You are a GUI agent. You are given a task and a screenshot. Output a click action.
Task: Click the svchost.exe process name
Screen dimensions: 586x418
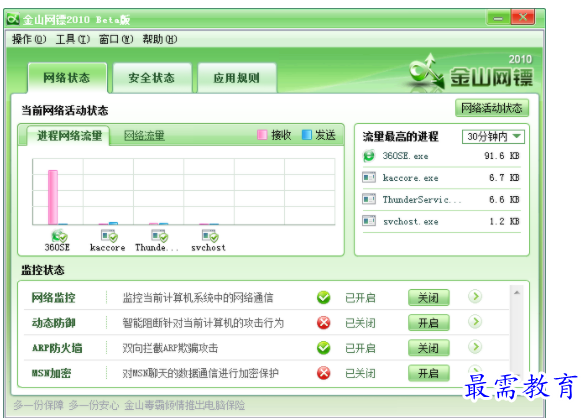point(410,222)
